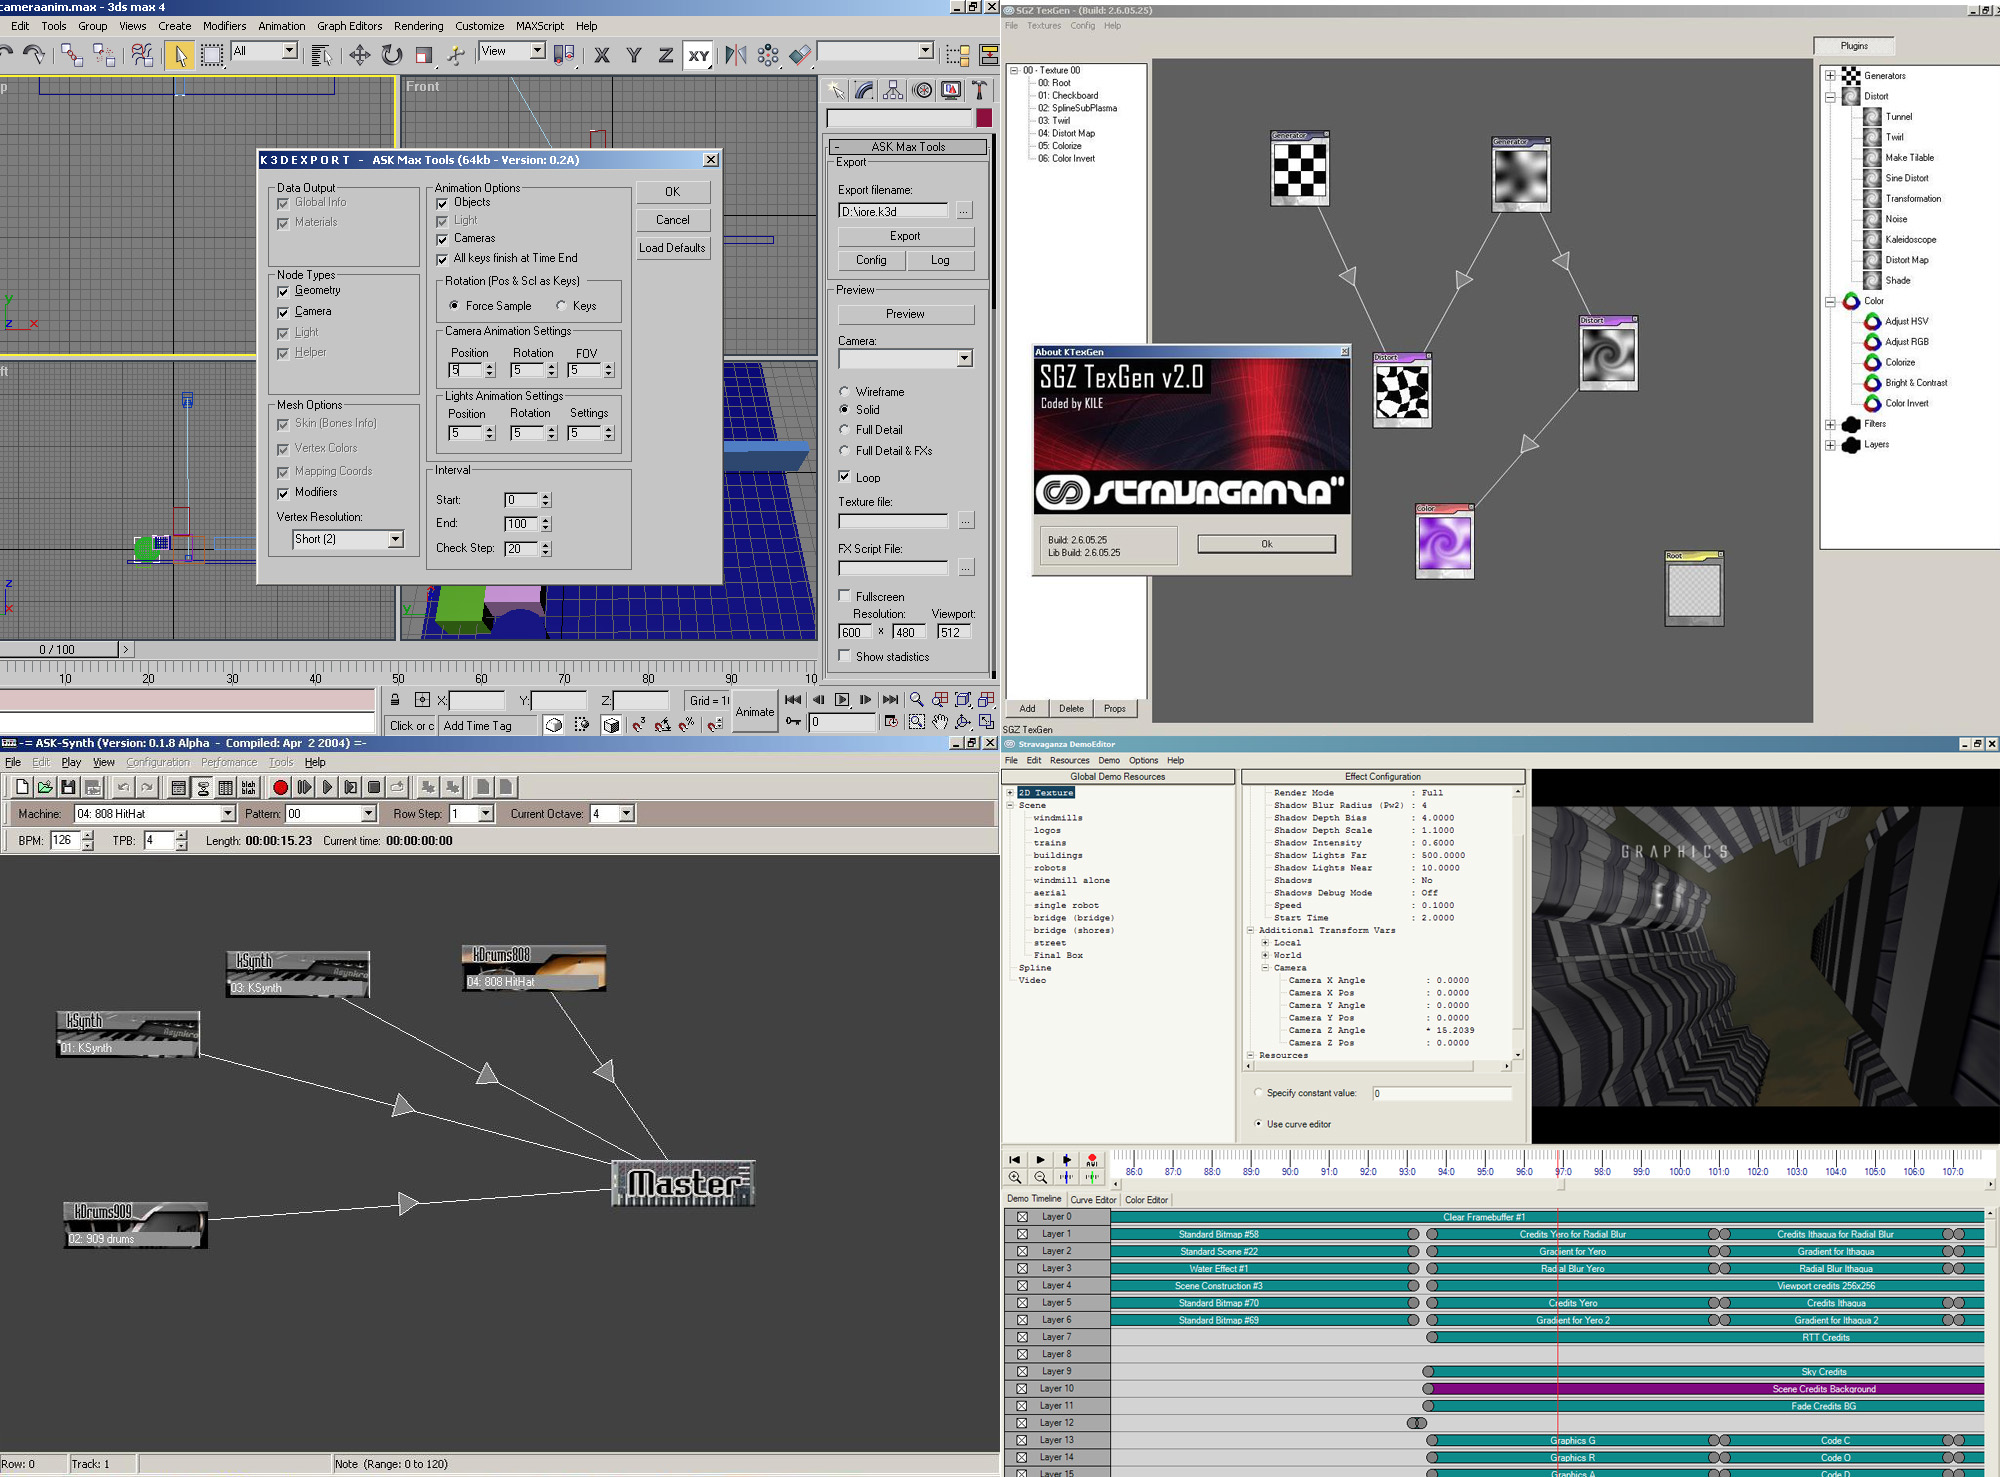Toggle Modifiers checkbox in Mesh Options

click(283, 493)
